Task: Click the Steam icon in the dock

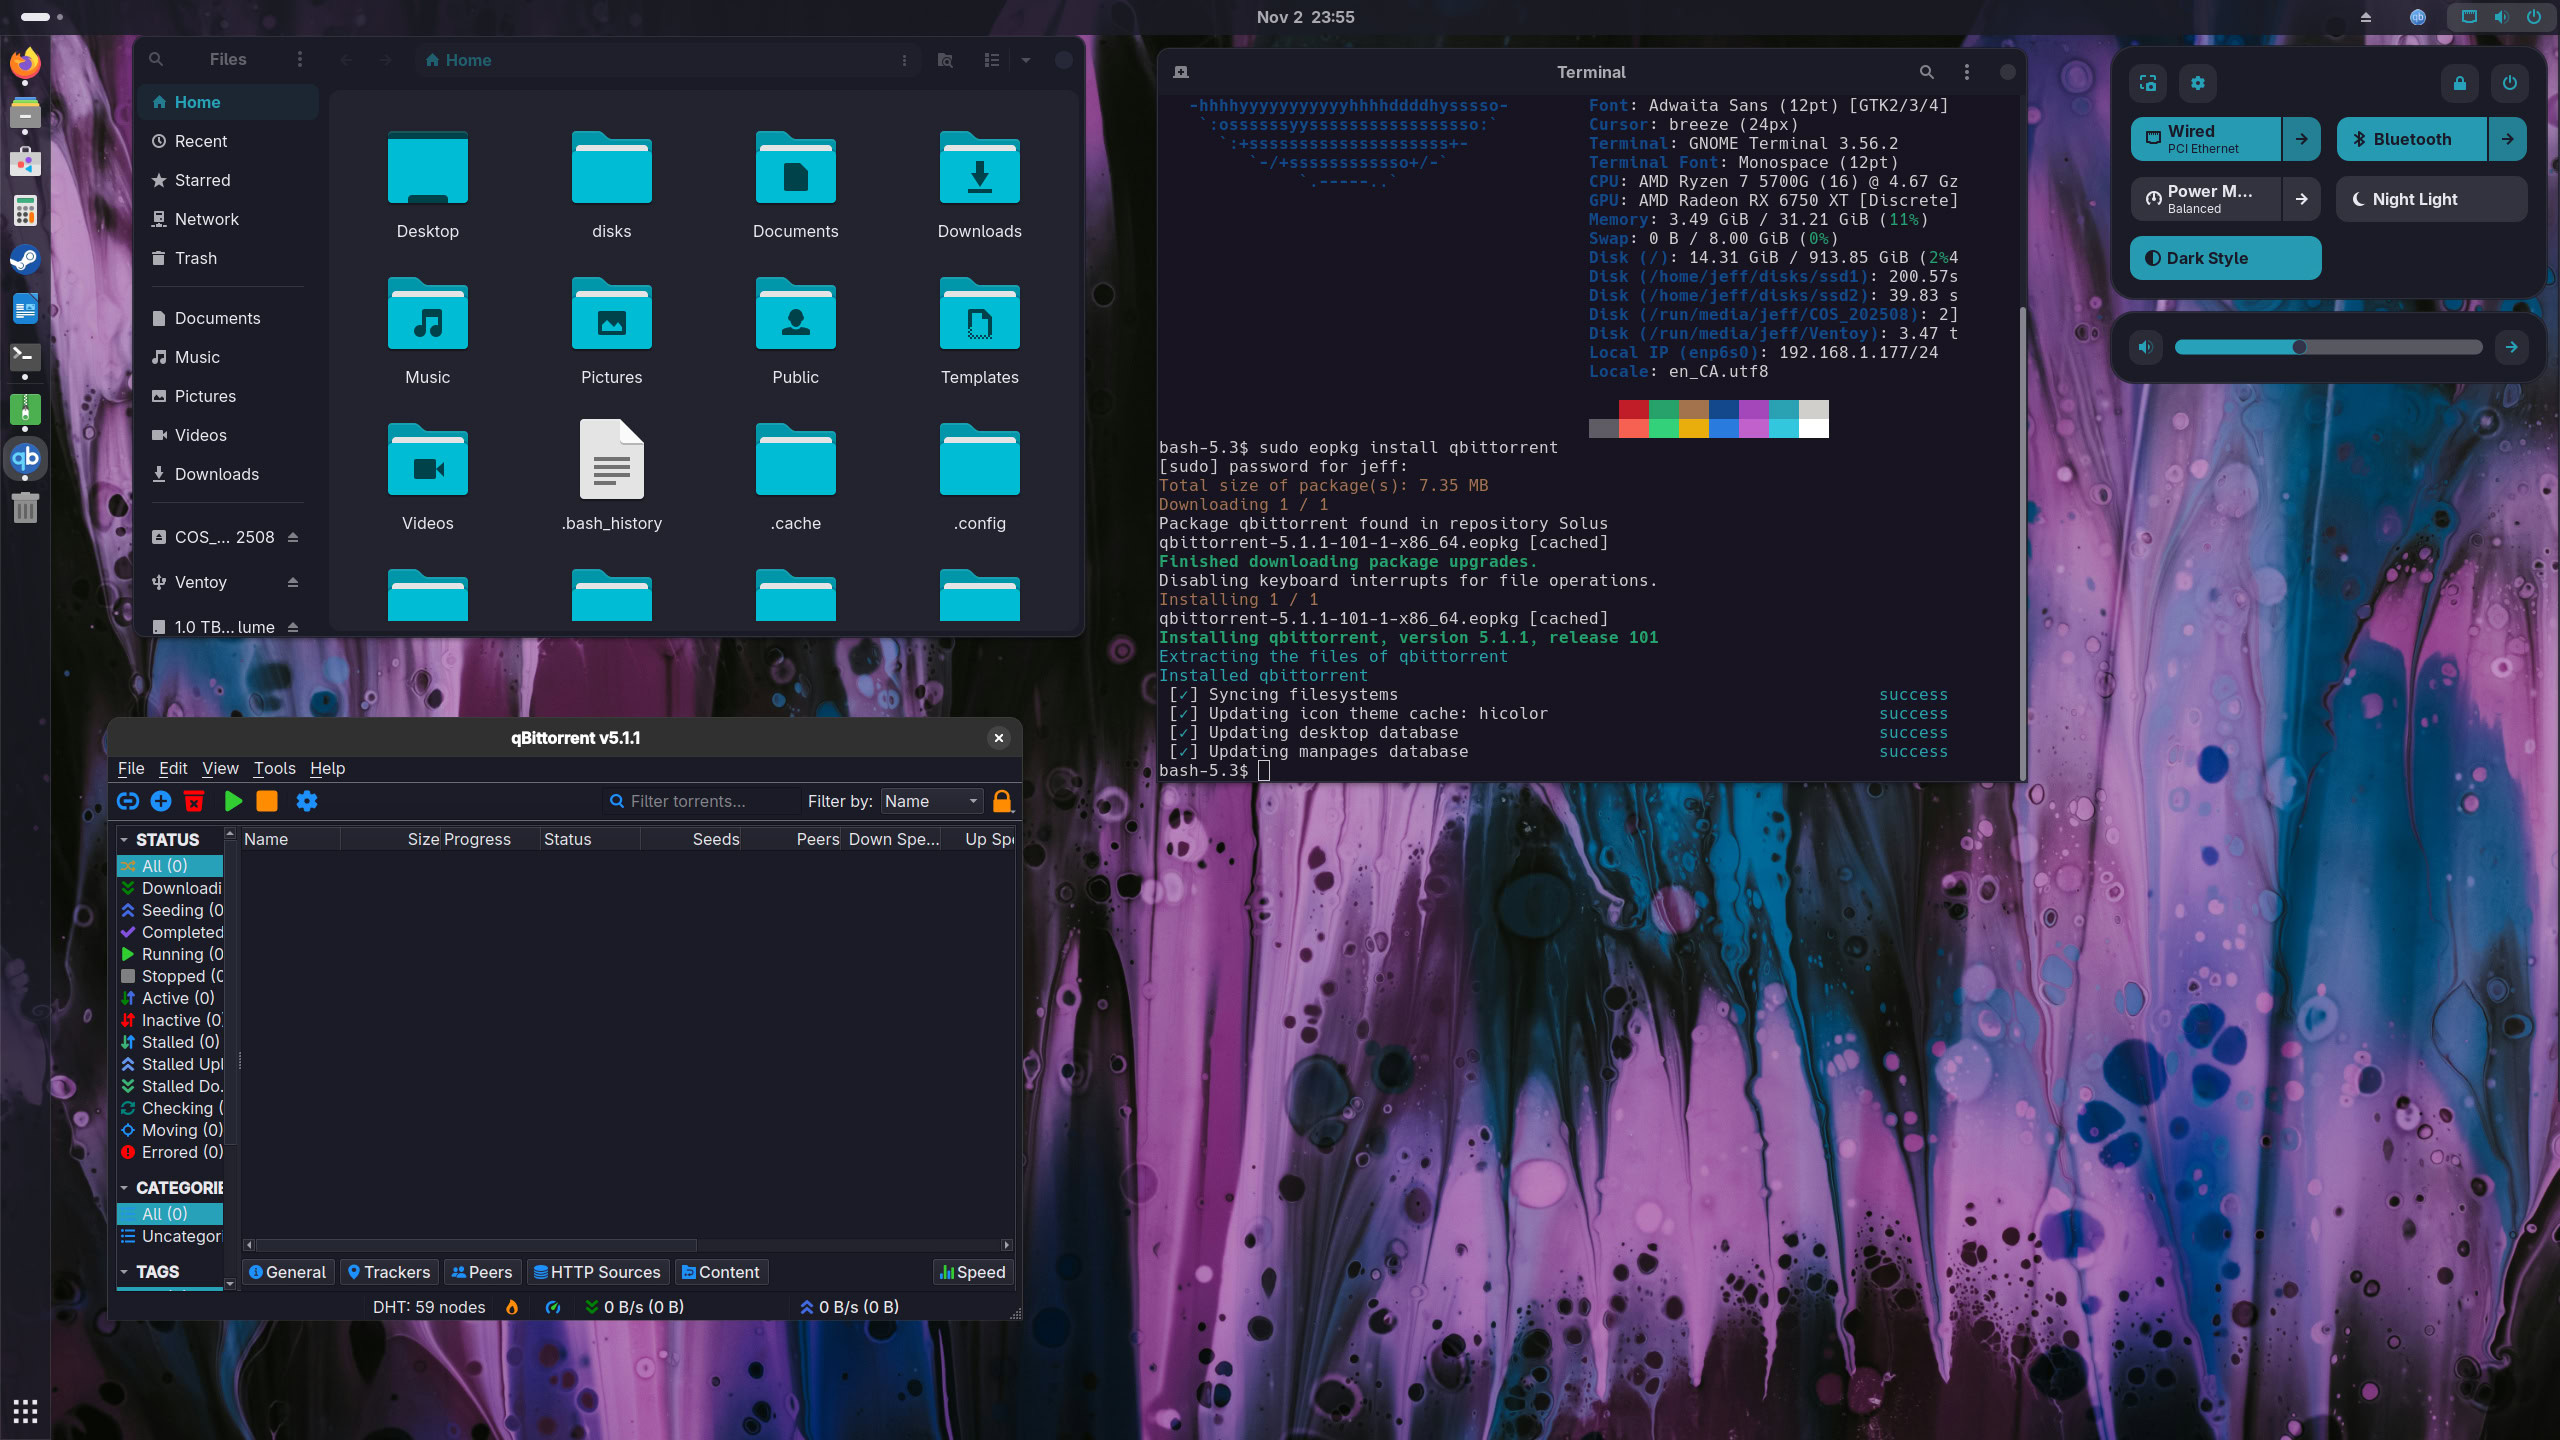Action: (25, 260)
